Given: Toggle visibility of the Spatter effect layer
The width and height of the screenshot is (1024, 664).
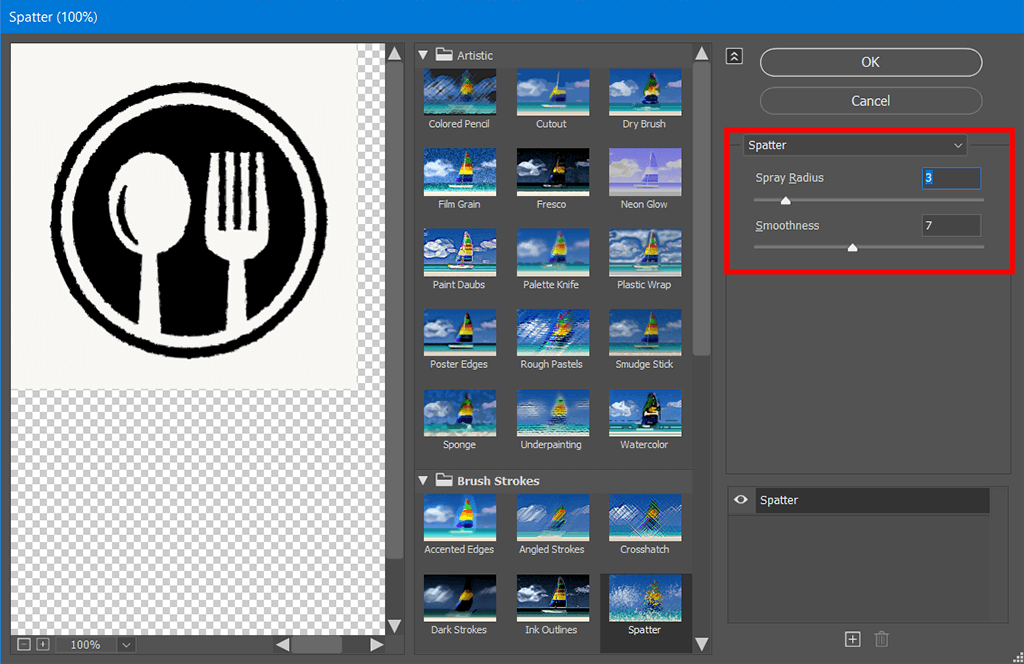Looking at the screenshot, I should pyautogui.click(x=741, y=499).
